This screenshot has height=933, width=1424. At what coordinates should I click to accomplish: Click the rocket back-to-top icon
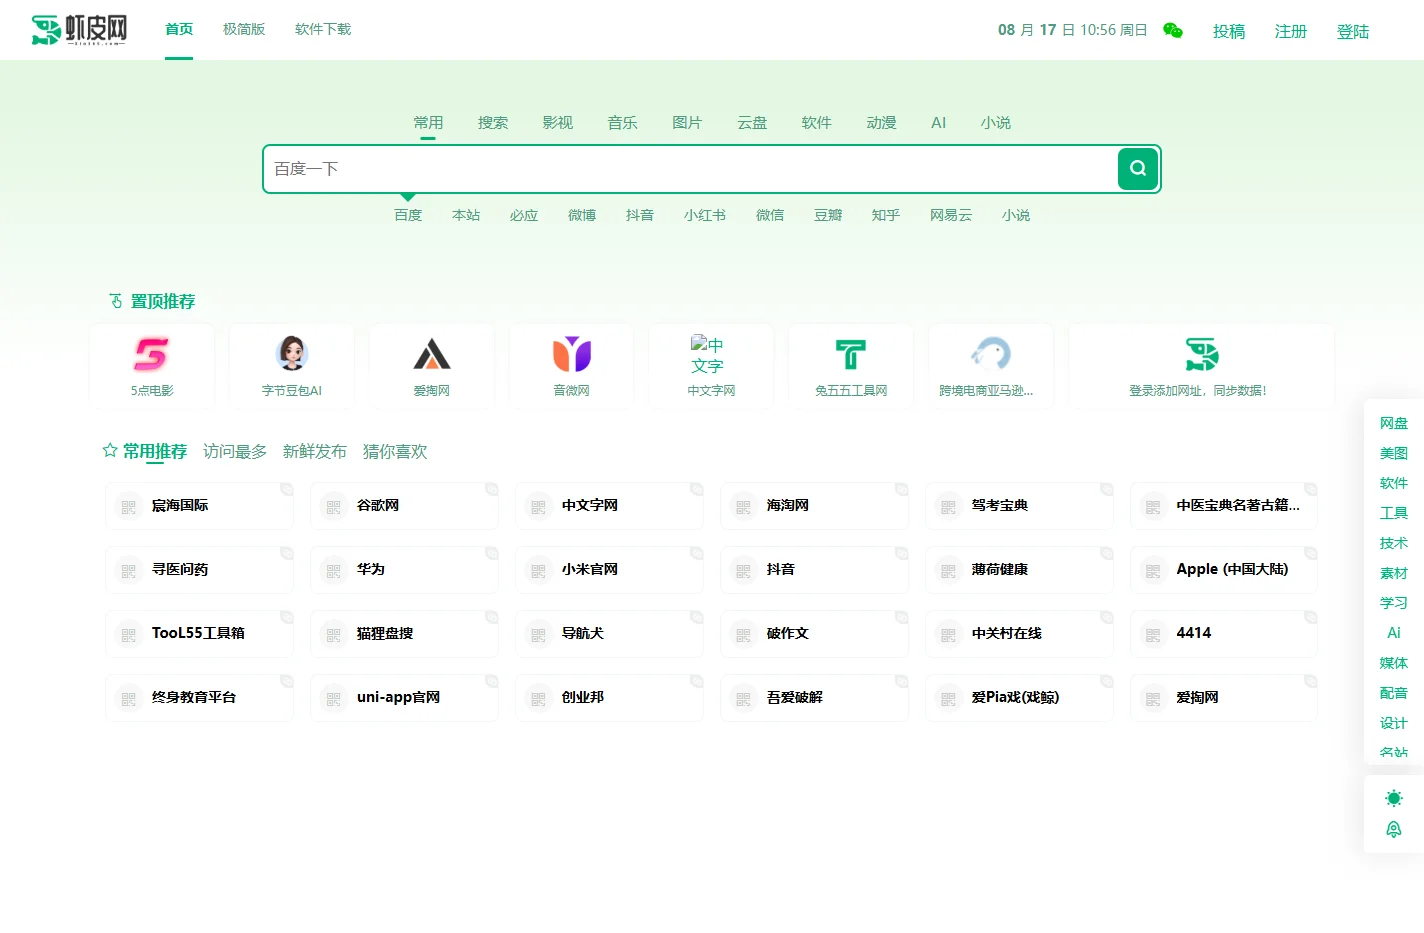(x=1394, y=829)
